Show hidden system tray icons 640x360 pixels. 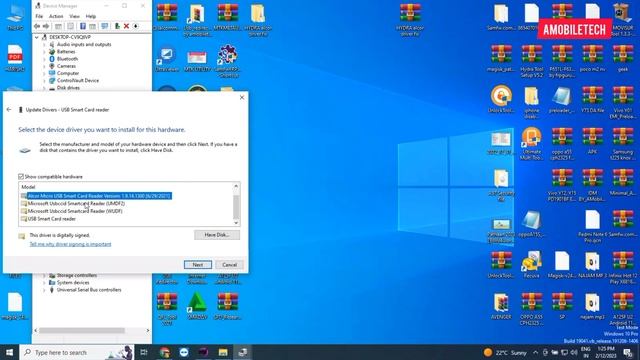coord(535,352)
